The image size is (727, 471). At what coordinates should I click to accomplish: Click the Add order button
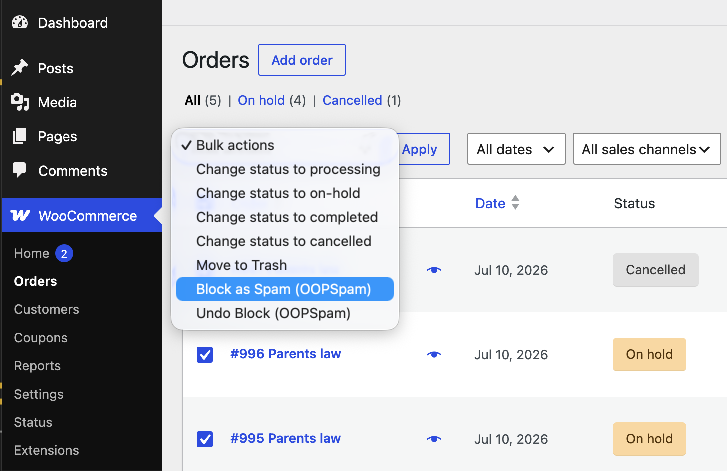tap(302, 60)
